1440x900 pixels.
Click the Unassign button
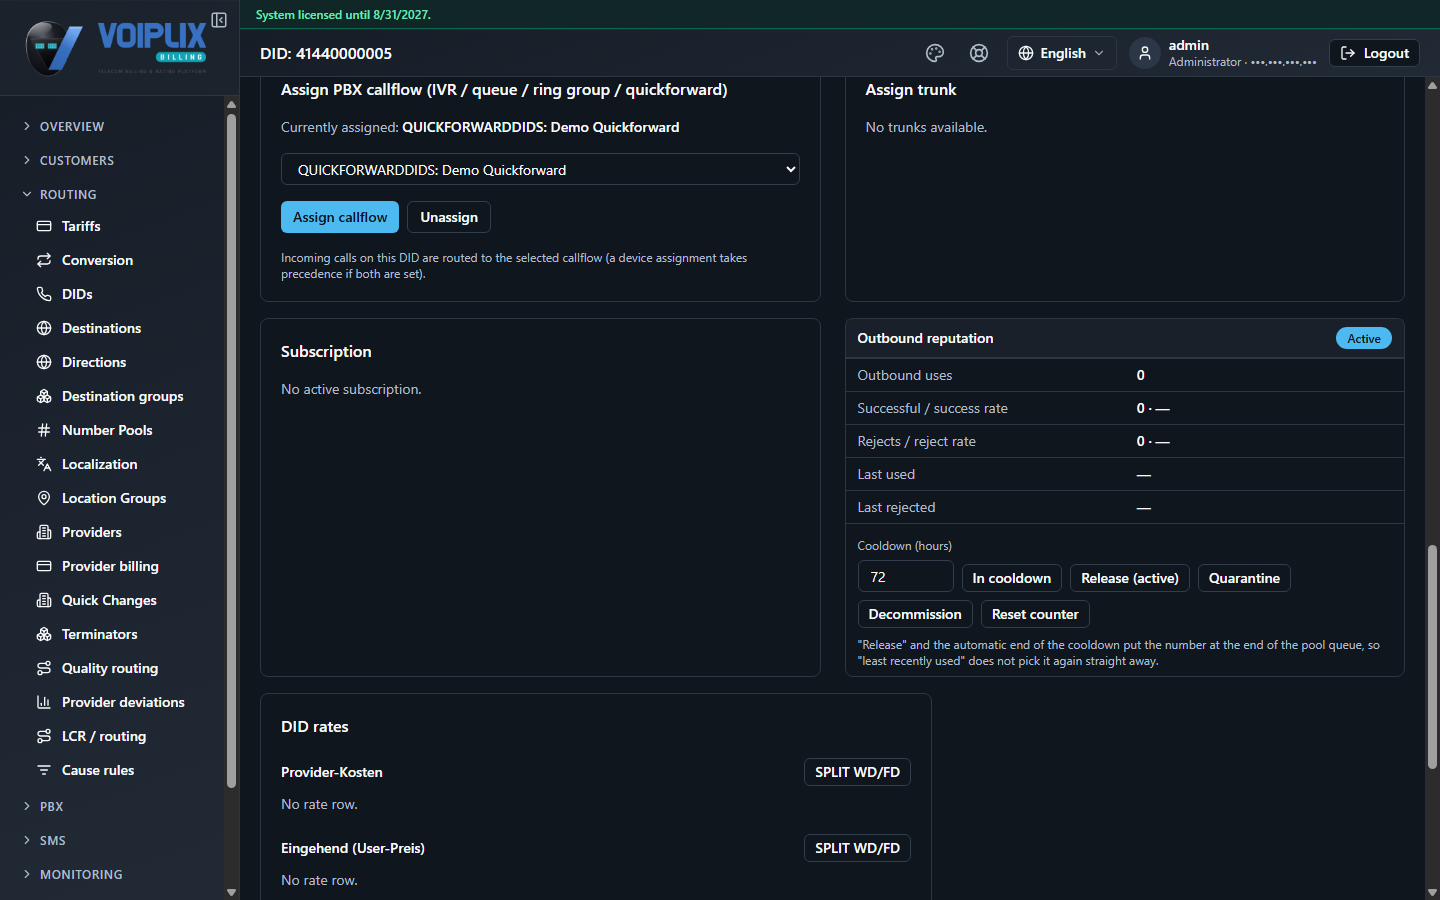[449, 217]
